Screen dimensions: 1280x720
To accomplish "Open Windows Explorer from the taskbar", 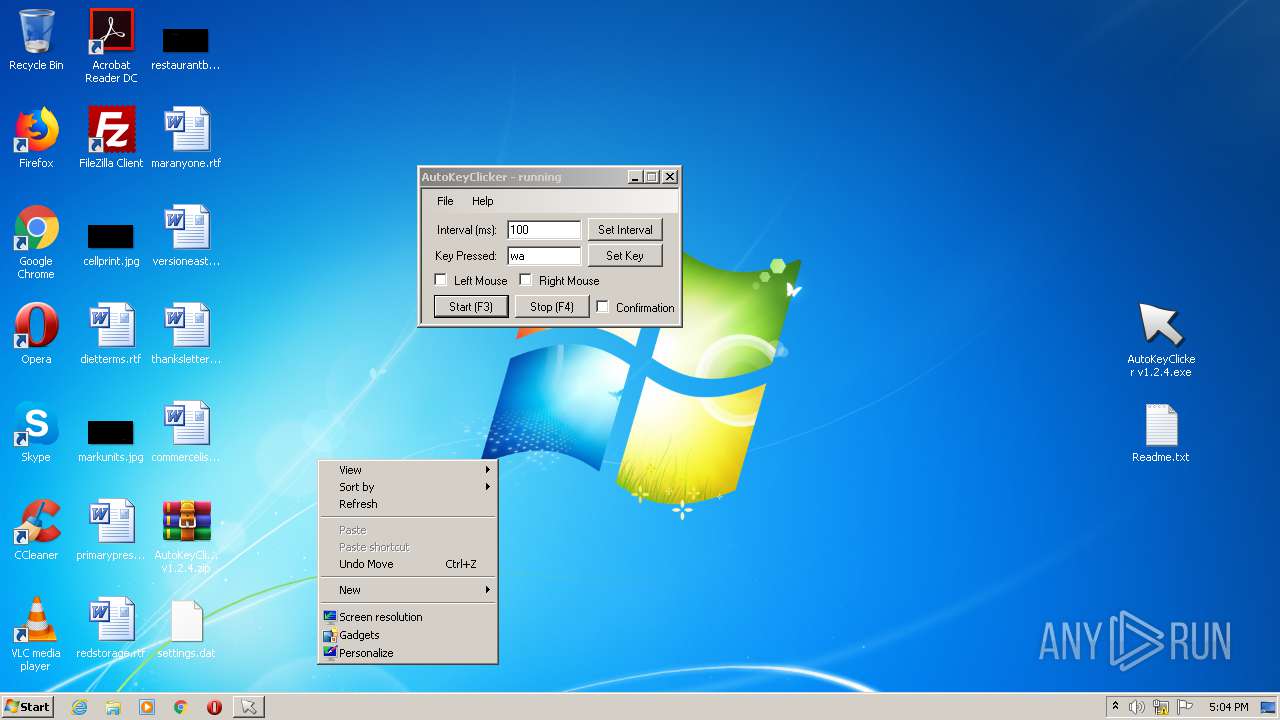I will click(x=113, y=707).
